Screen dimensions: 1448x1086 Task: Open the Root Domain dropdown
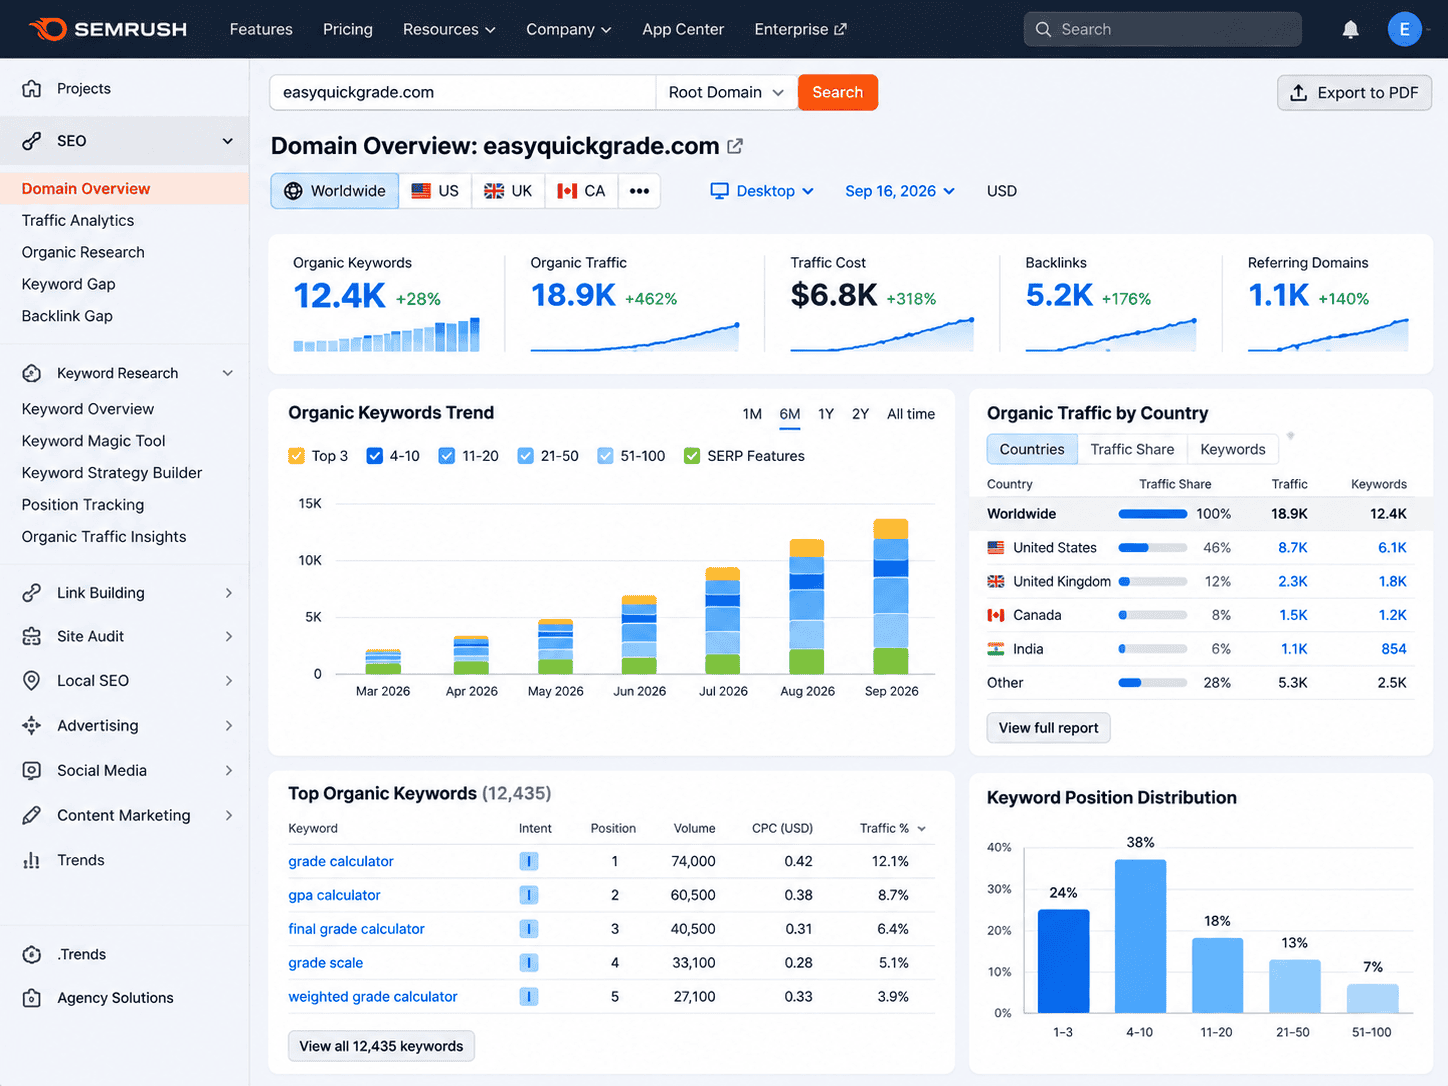(x=726, y=92)
